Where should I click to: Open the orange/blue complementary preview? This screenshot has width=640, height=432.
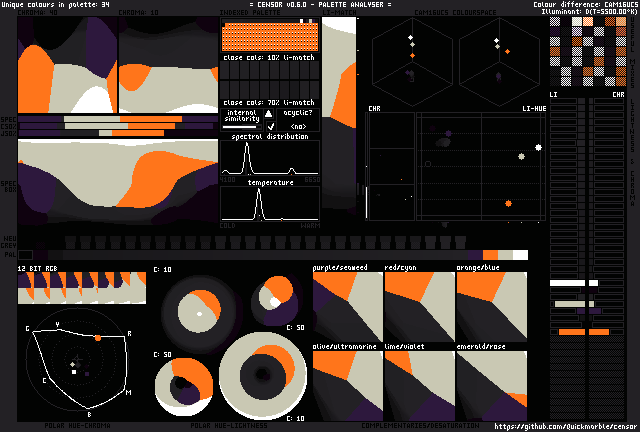(x=491, y=307)
